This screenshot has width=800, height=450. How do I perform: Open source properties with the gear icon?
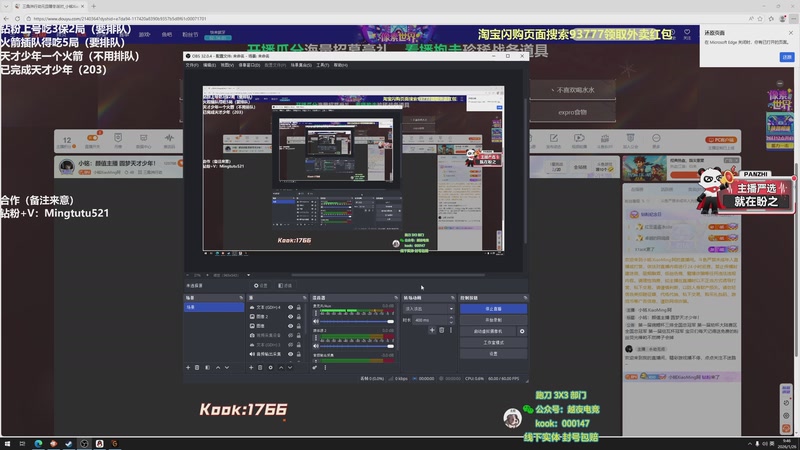pyautogui.click(x=270, y=367)
